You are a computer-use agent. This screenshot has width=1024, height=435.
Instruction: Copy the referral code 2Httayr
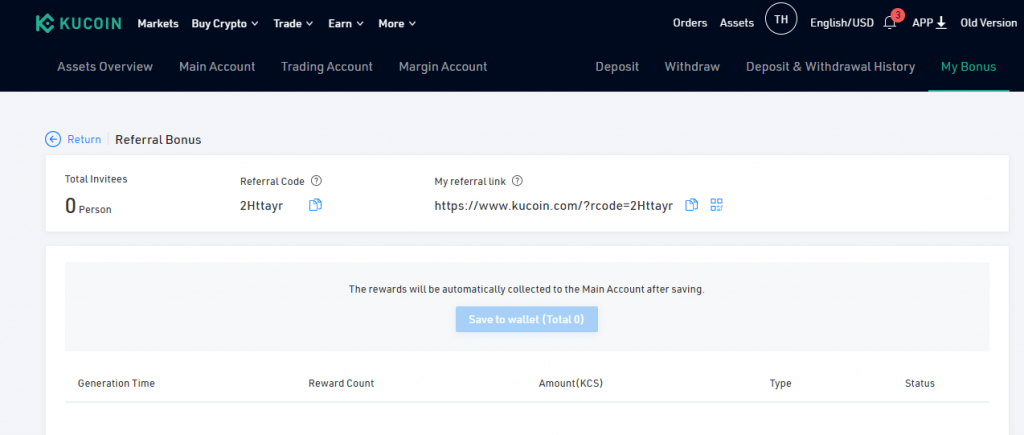coord(315,205)
